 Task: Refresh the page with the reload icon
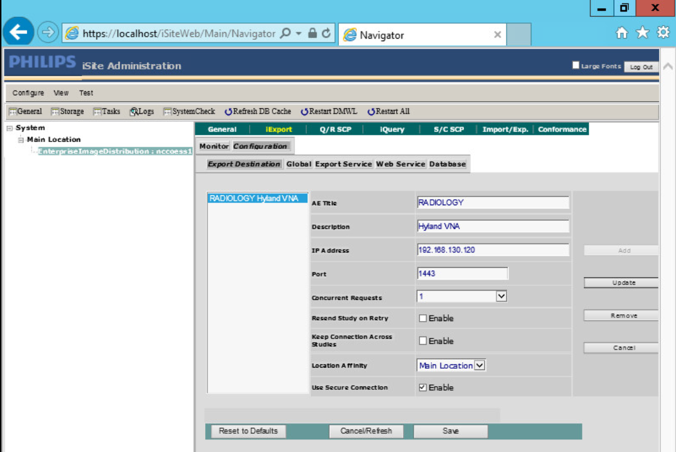point(326,33)
